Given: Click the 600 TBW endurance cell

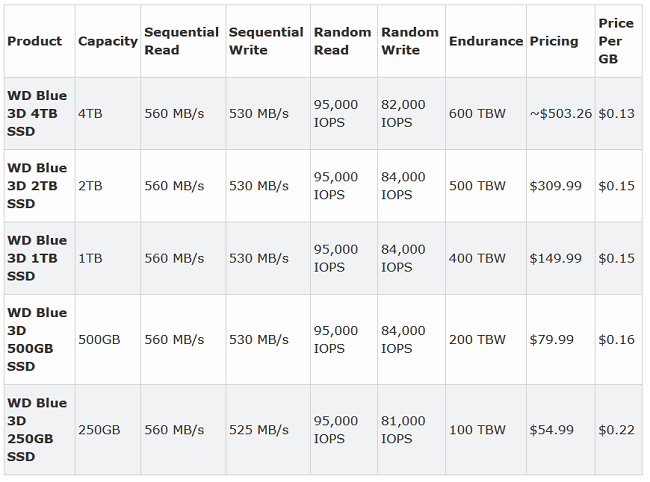Looking at the screenshot, I should [477, 113].
